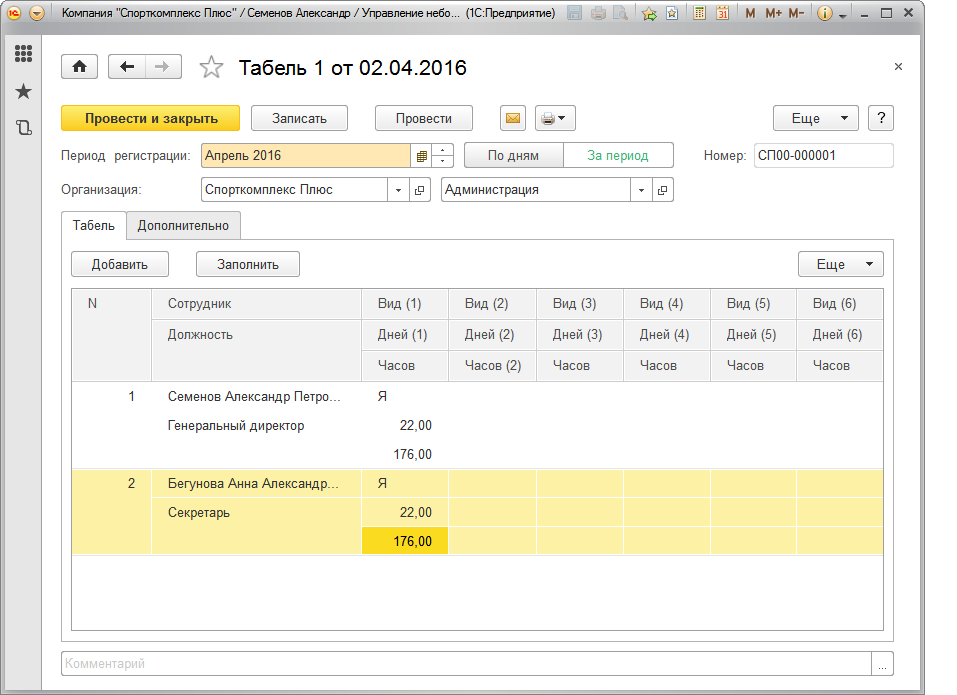Open the history icon in the left sidebar
This screenshot has height=695, width=957.
23,127
